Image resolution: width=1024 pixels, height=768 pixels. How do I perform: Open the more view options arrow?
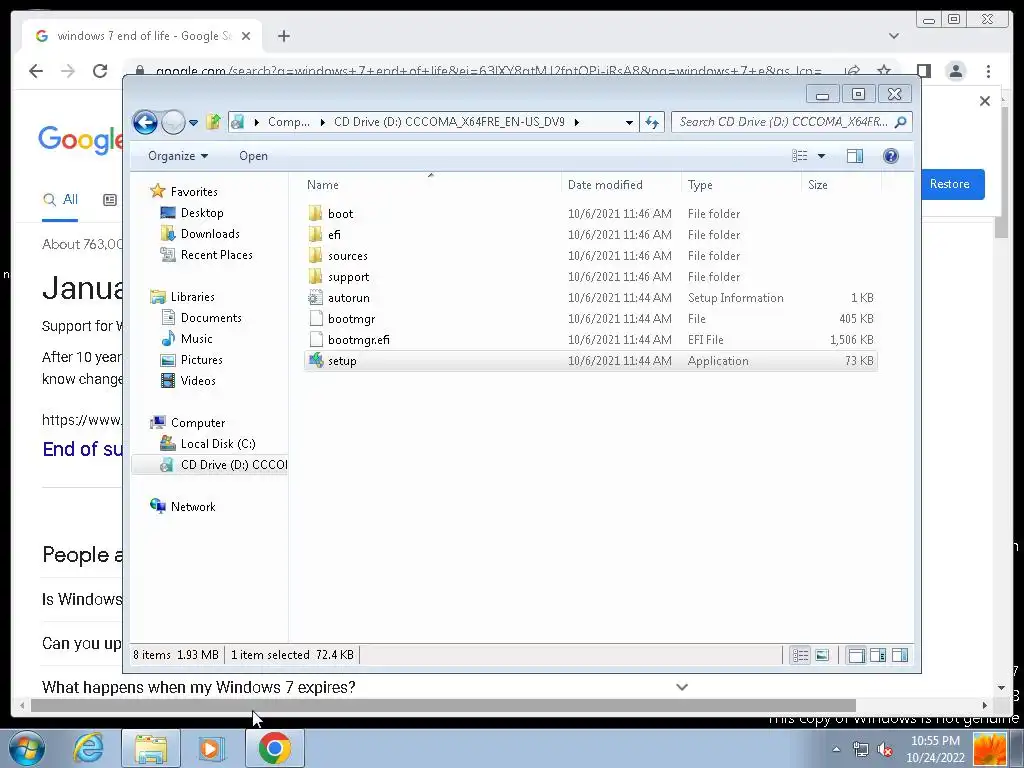coord(822,155)
